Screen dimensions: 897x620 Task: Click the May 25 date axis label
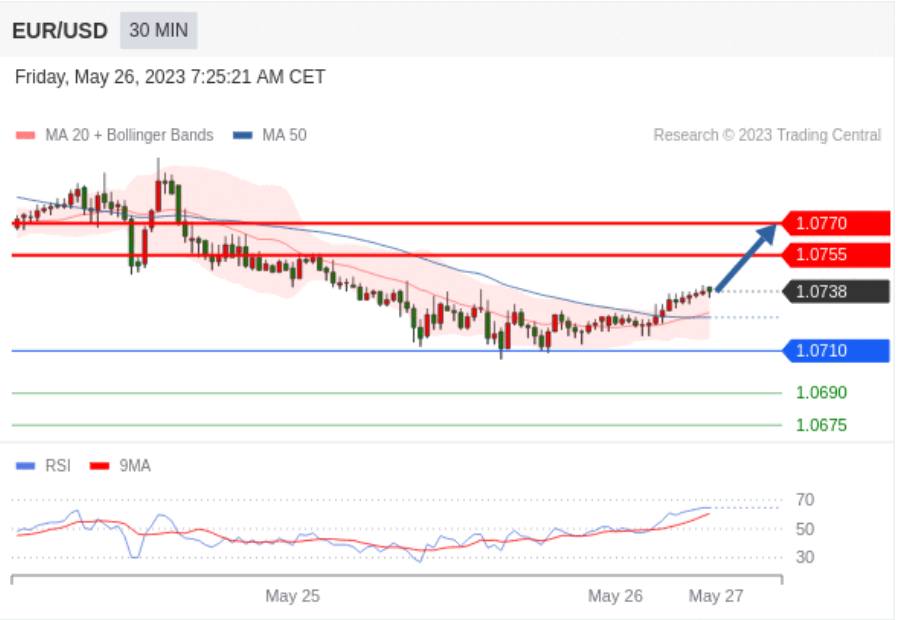(292, 596)
